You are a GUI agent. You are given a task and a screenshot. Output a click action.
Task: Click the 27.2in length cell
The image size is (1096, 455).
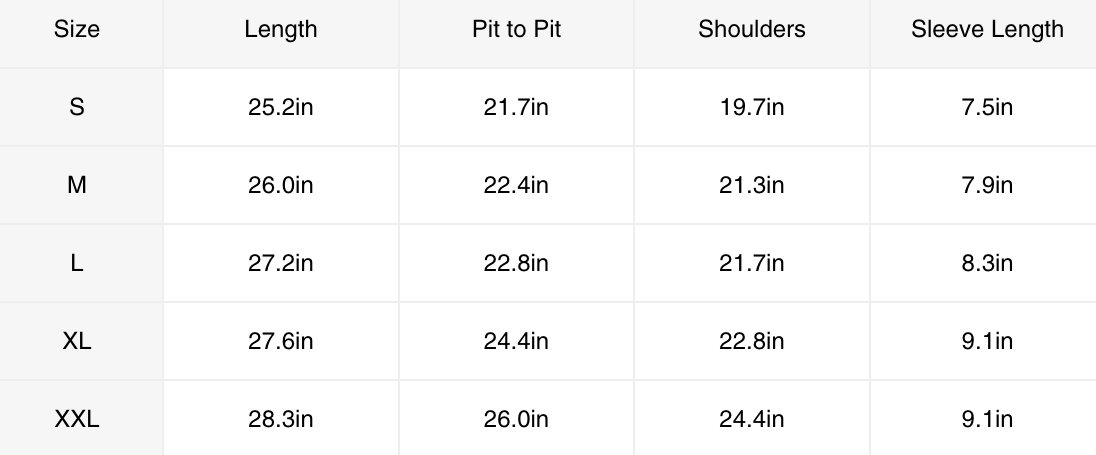(280, 263)
